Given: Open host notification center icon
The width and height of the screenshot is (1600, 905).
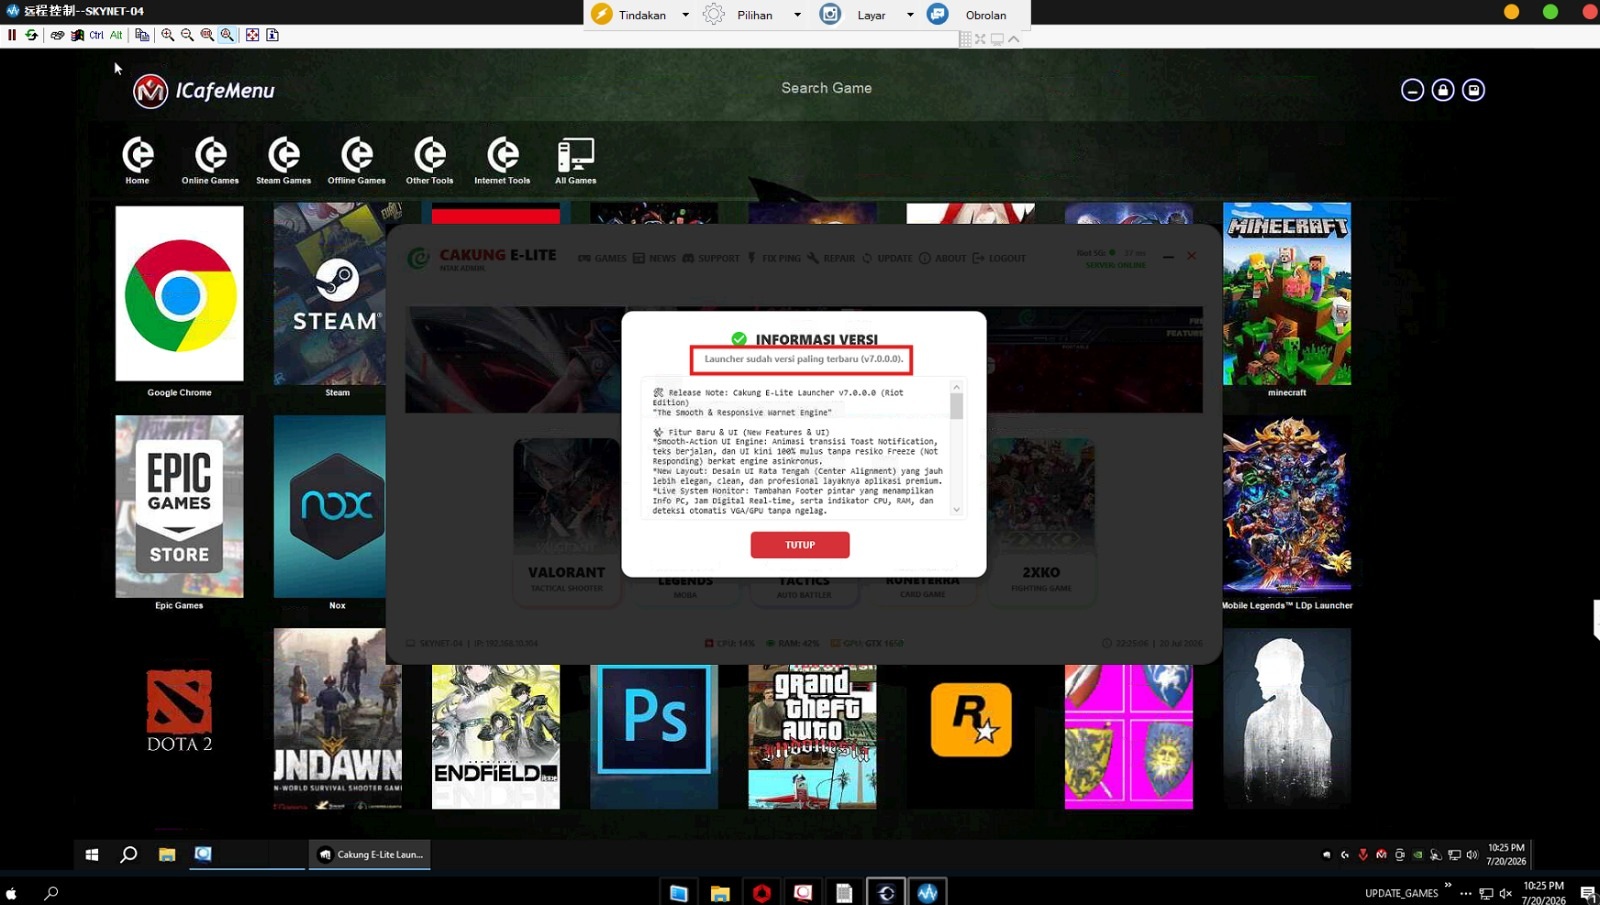Looking at the screenshot, I should tap(1588, 893).
